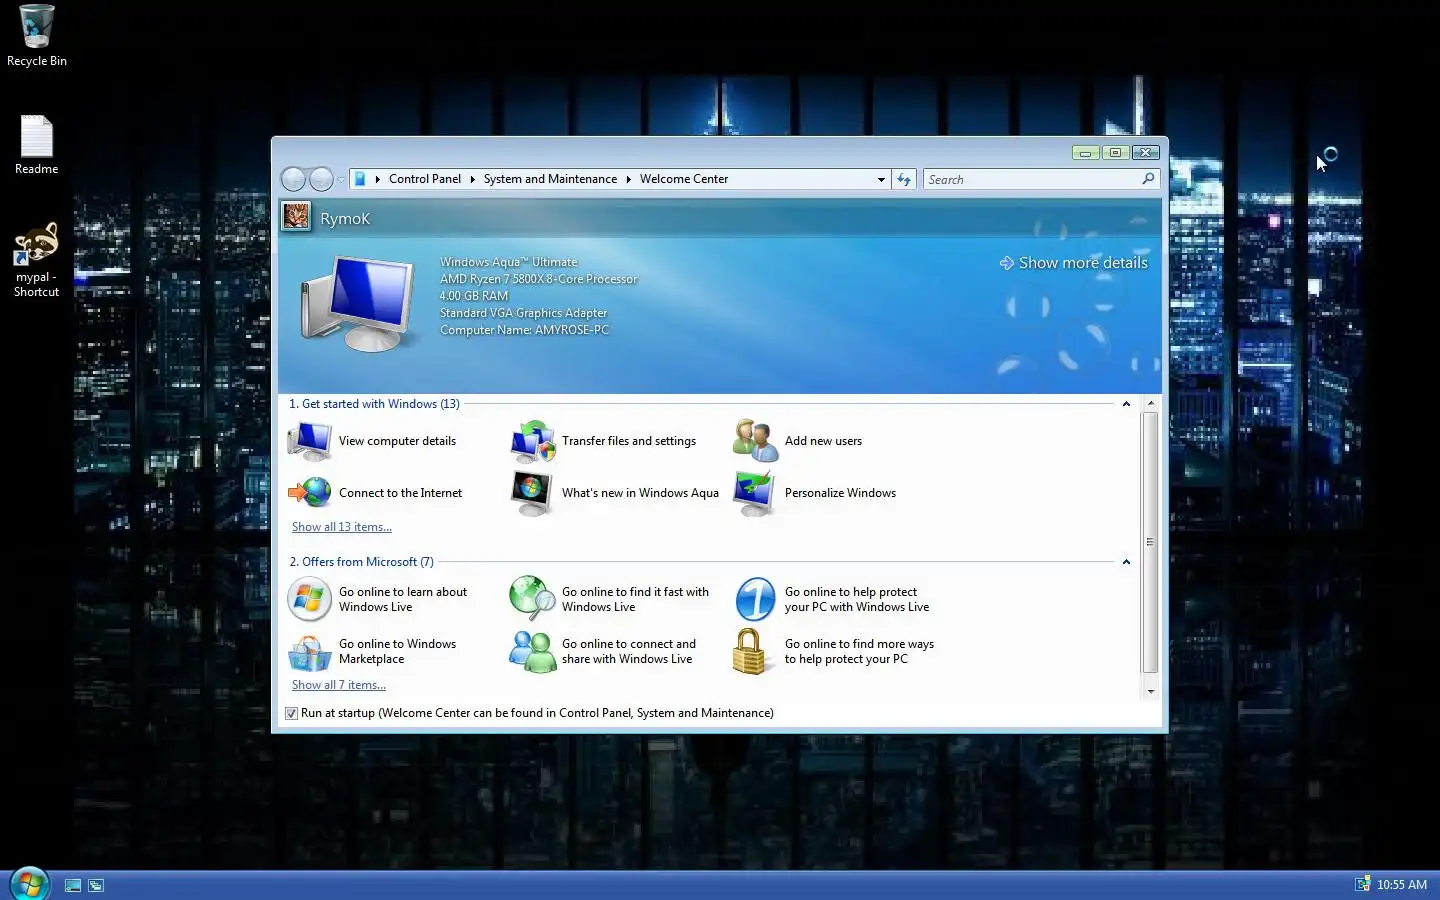Viewport: 1440px width, 900px height.
Task: Go back with the Back arrow button
Action: pos(293,179)
